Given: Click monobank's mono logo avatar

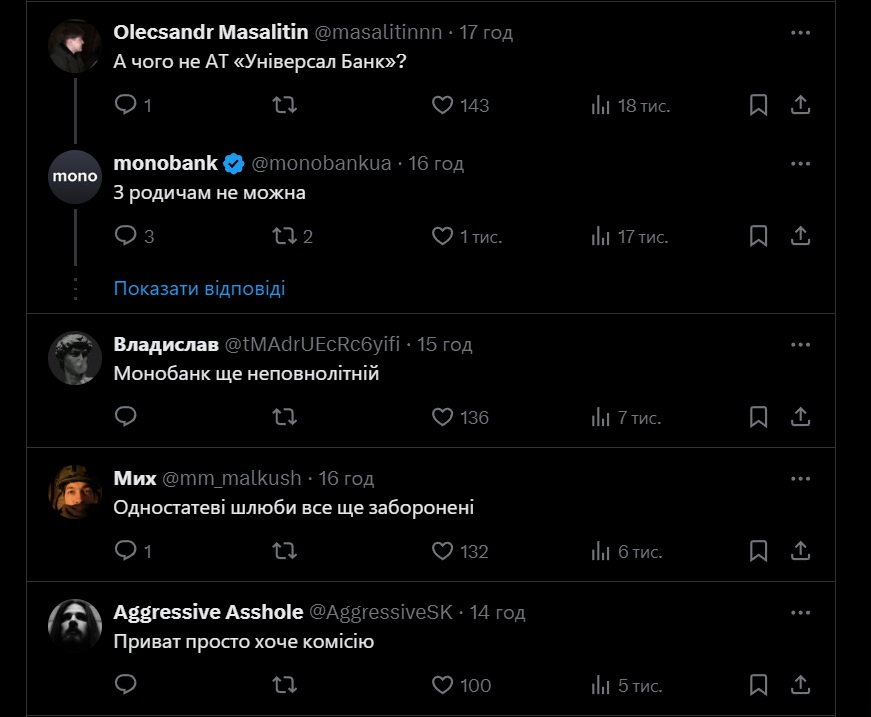Looking at the screenshot, I should 75,177.
